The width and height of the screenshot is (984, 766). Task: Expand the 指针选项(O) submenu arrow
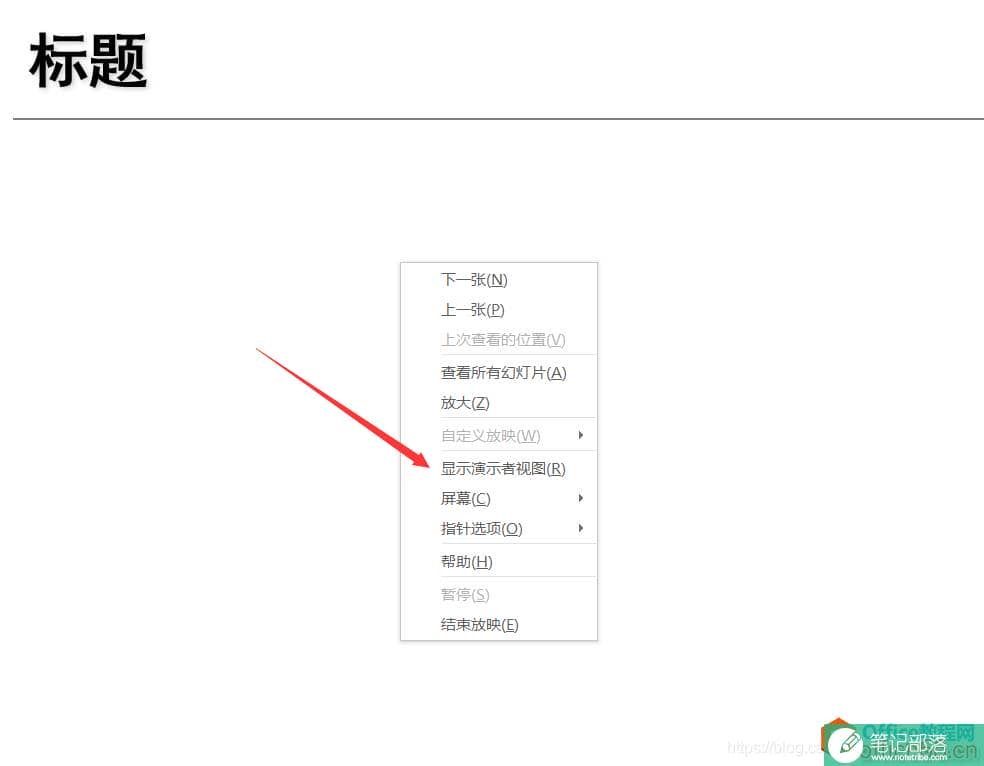(581, 528)
